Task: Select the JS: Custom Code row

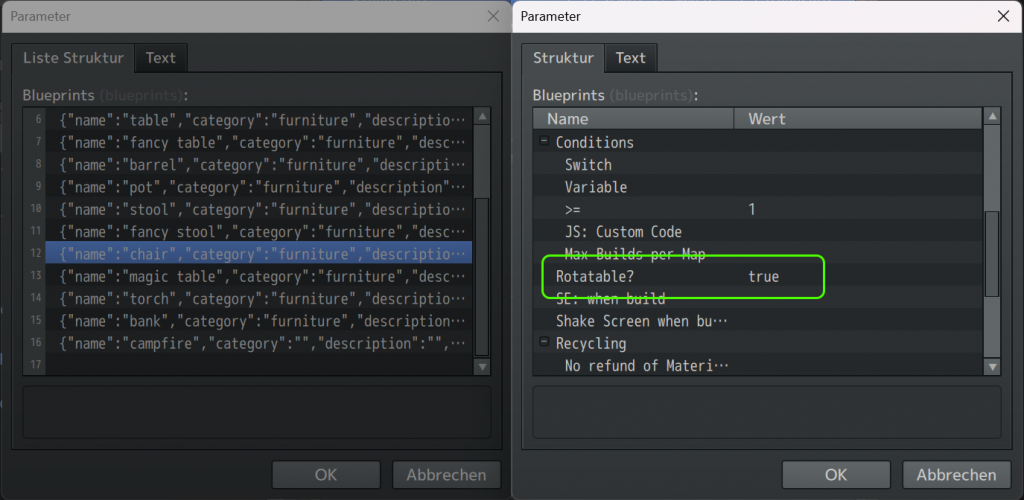Action: [x=623, y=232]
